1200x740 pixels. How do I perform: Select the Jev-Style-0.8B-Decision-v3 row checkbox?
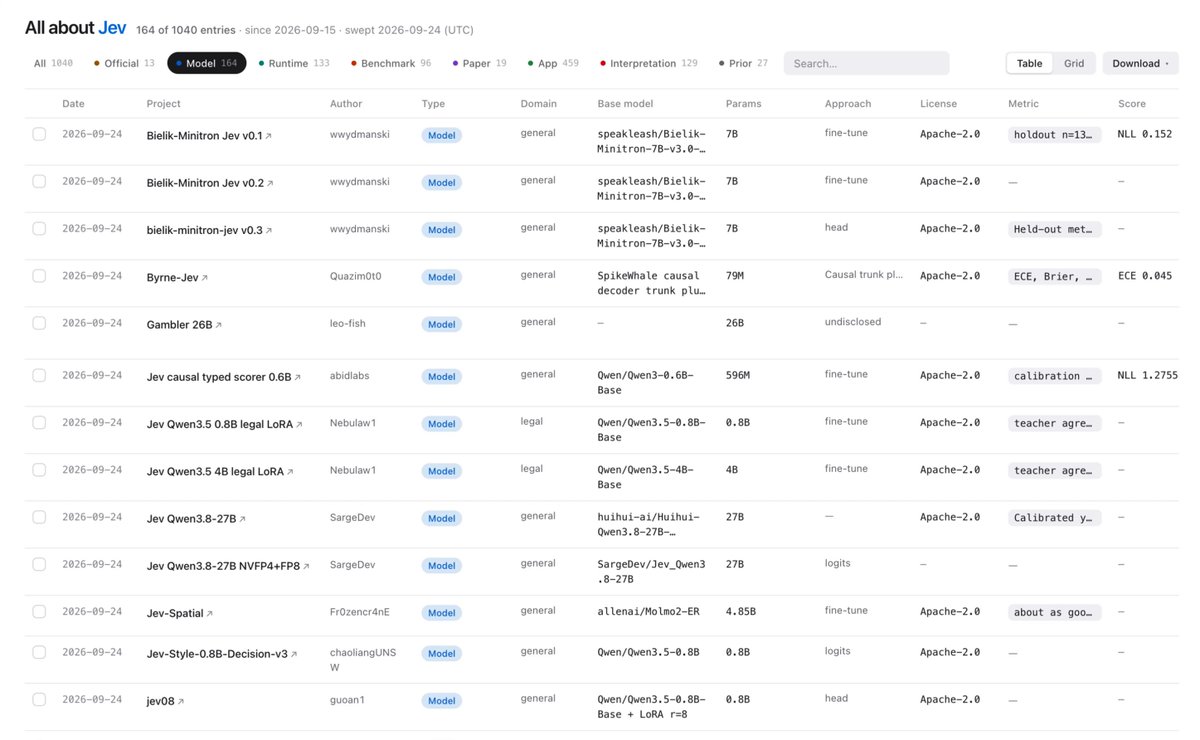pos(39,652)
